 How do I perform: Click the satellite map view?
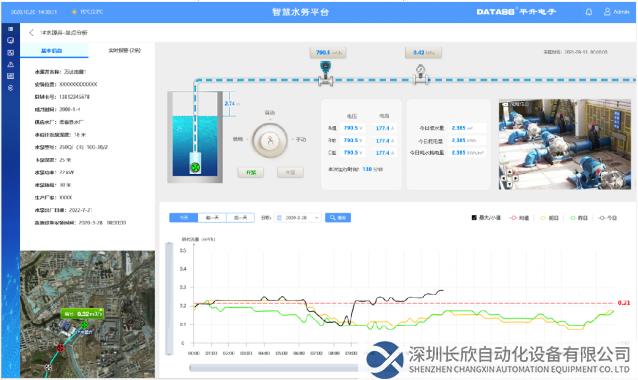[87, 314]
